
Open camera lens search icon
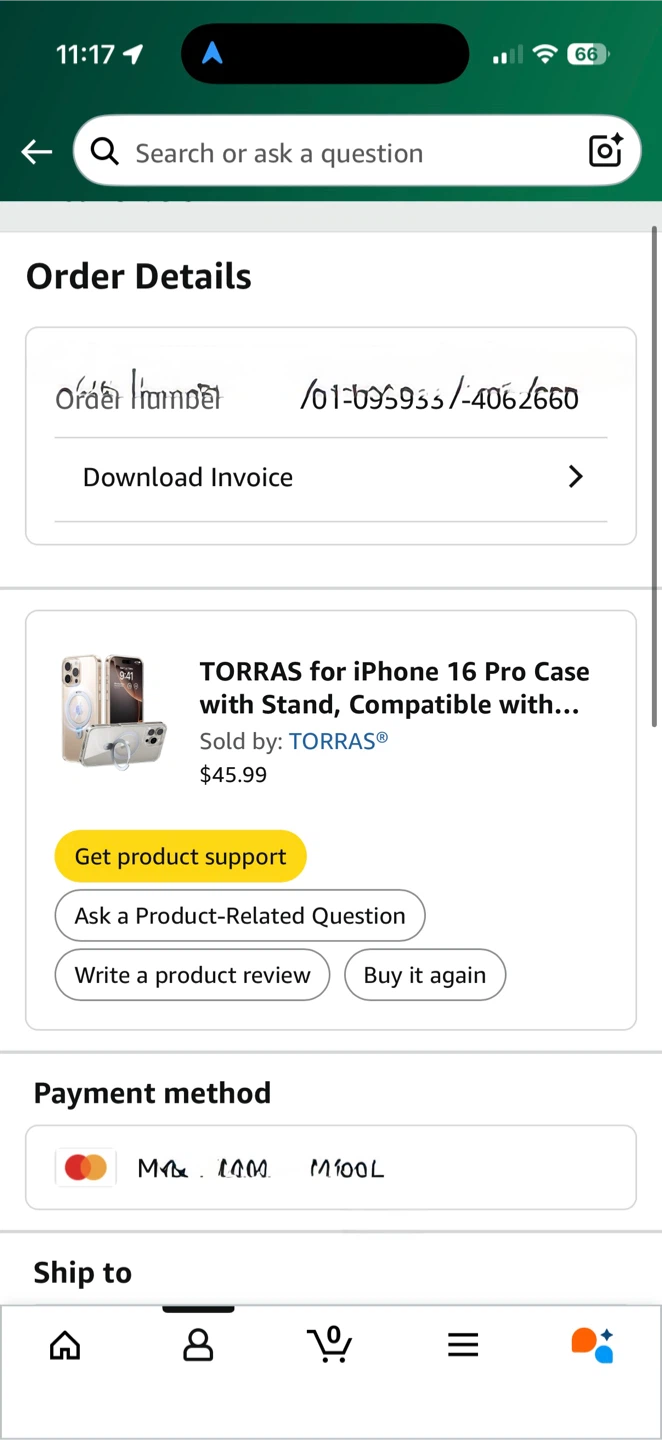point(605,151)
